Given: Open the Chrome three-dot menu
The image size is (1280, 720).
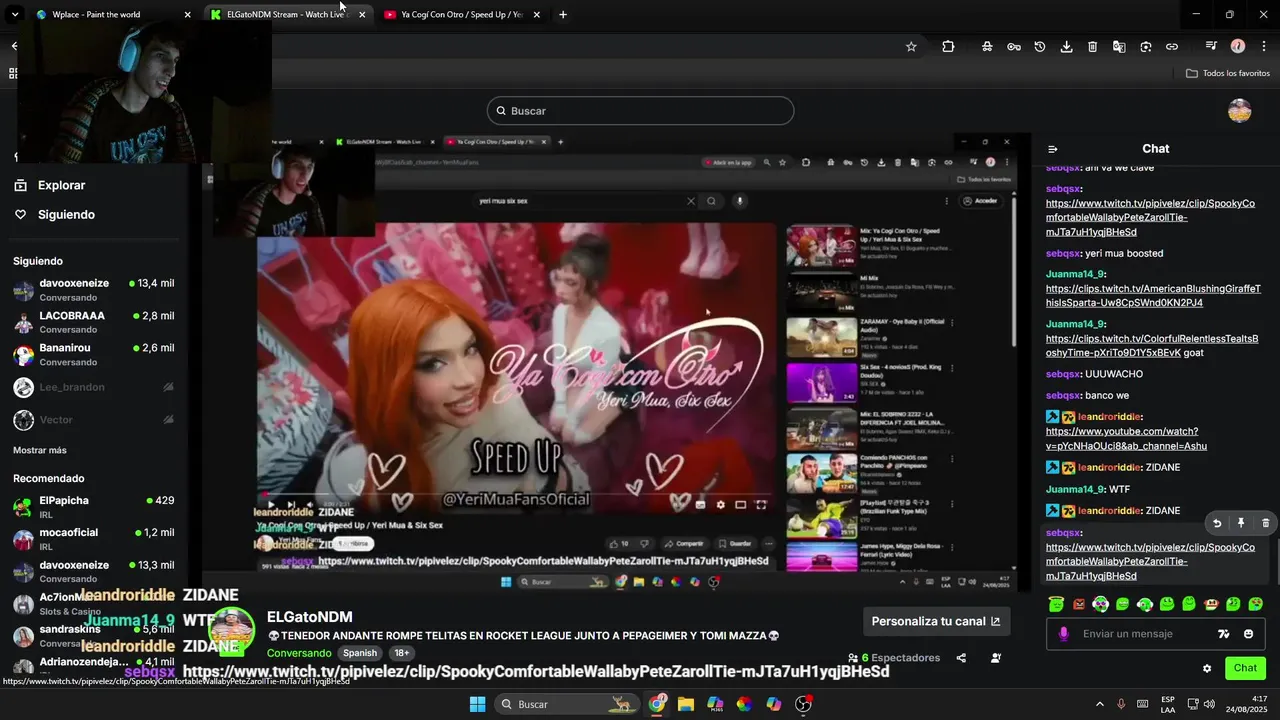Looking at the screenshot, I should (x=1264, y=46).
